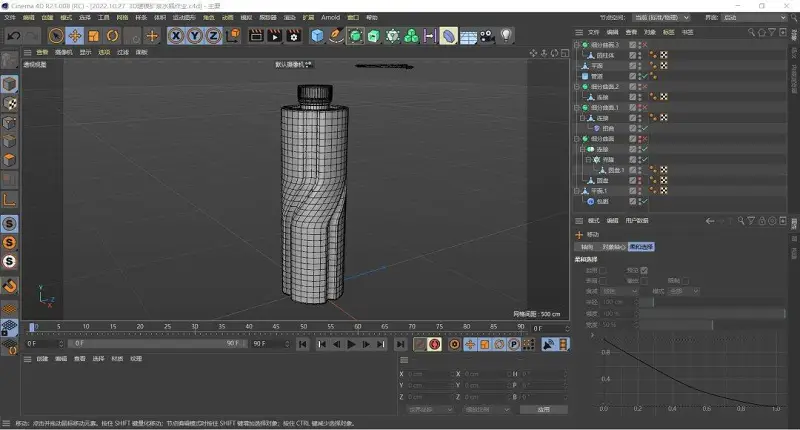Enable the 启用 soft selection checkbox
Viewport: 800px width, 430px height.
603,270
